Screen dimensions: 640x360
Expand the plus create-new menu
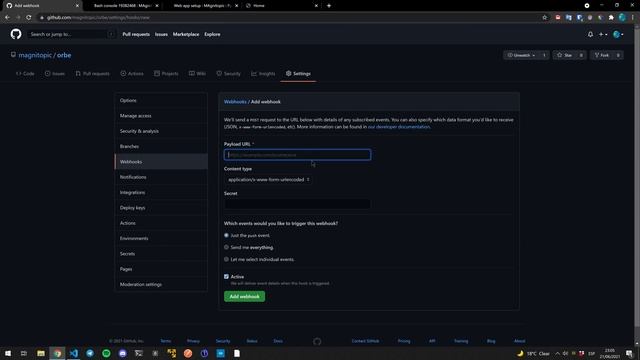point(603,34)
